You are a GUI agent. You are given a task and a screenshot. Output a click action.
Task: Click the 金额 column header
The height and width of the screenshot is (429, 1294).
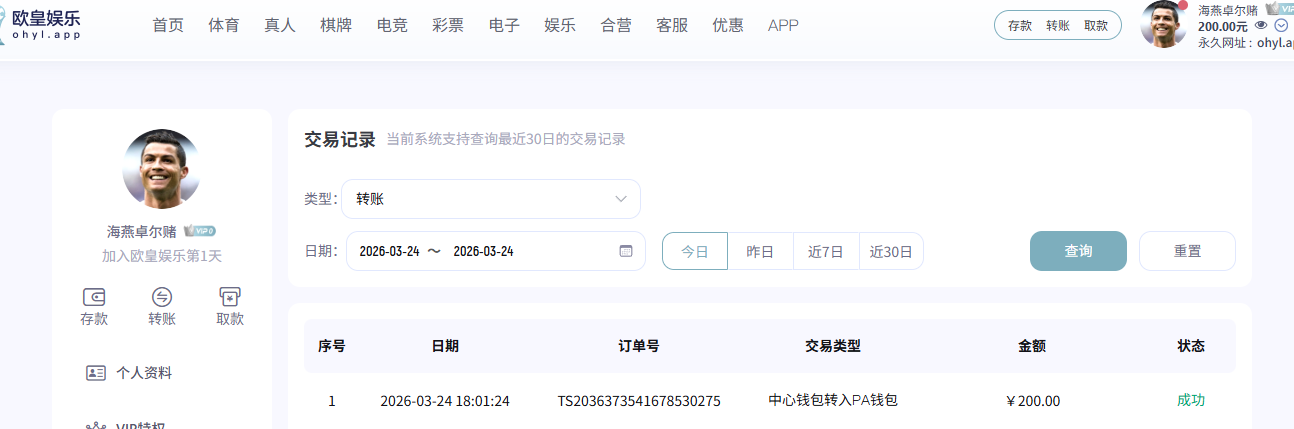(x=1032, y=346)
